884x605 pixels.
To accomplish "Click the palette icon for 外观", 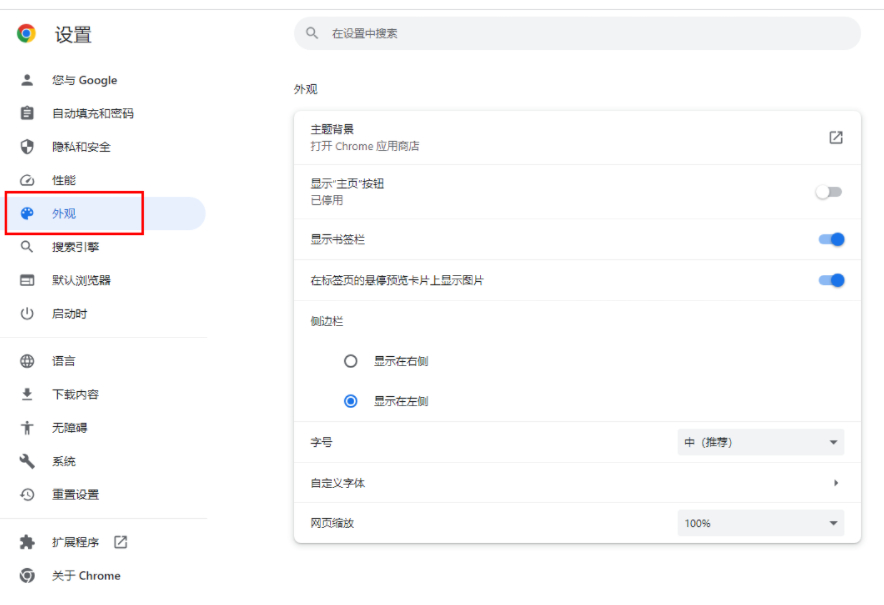I will 27,214.
